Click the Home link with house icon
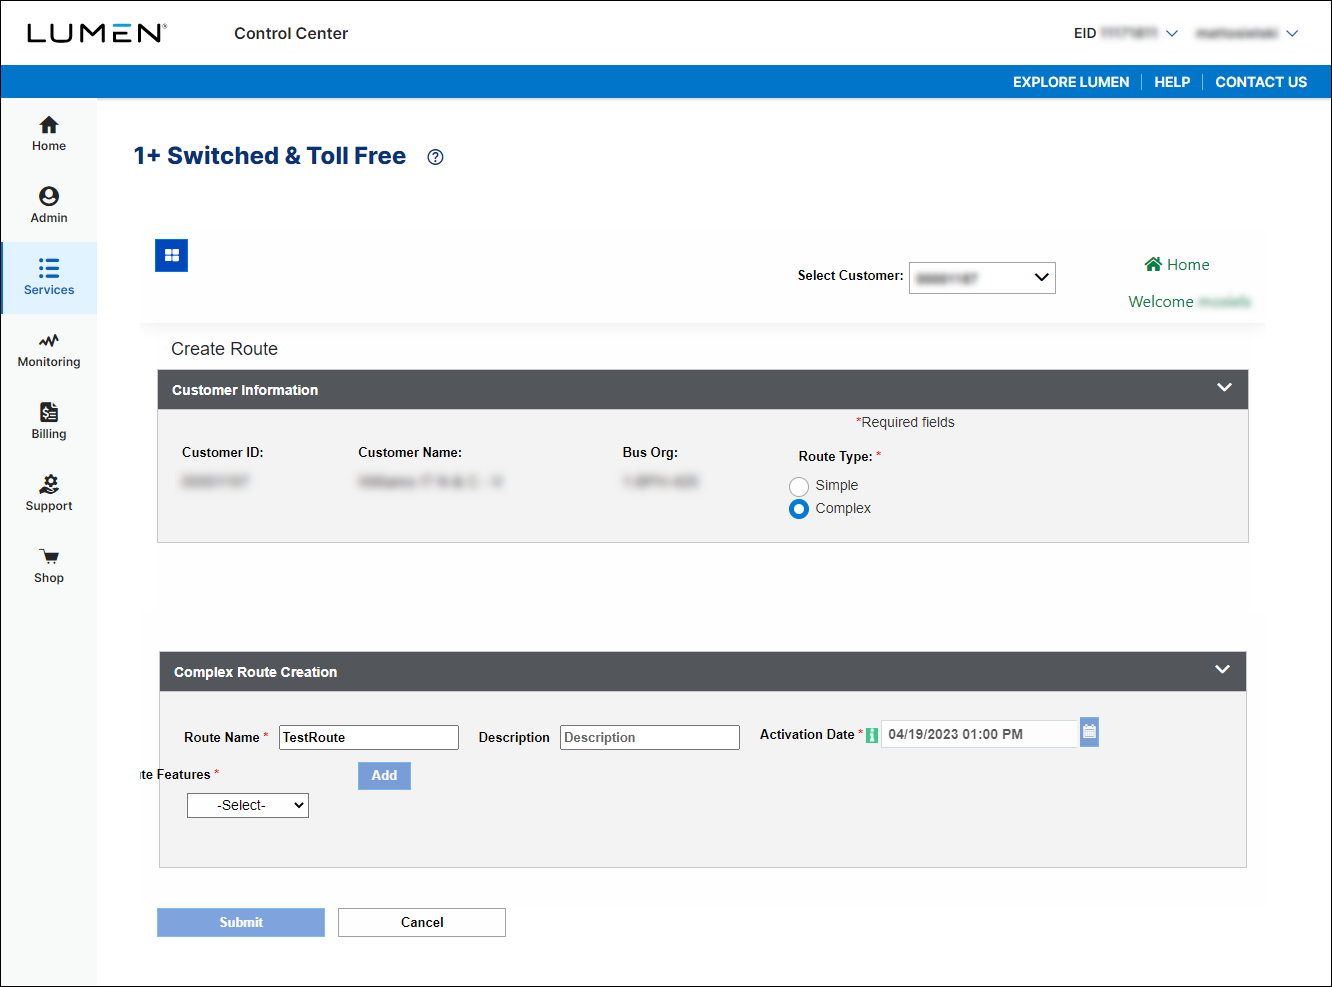Image resolution: width=1332 pixels, height=987 pixels. (x=1176, y=264)
